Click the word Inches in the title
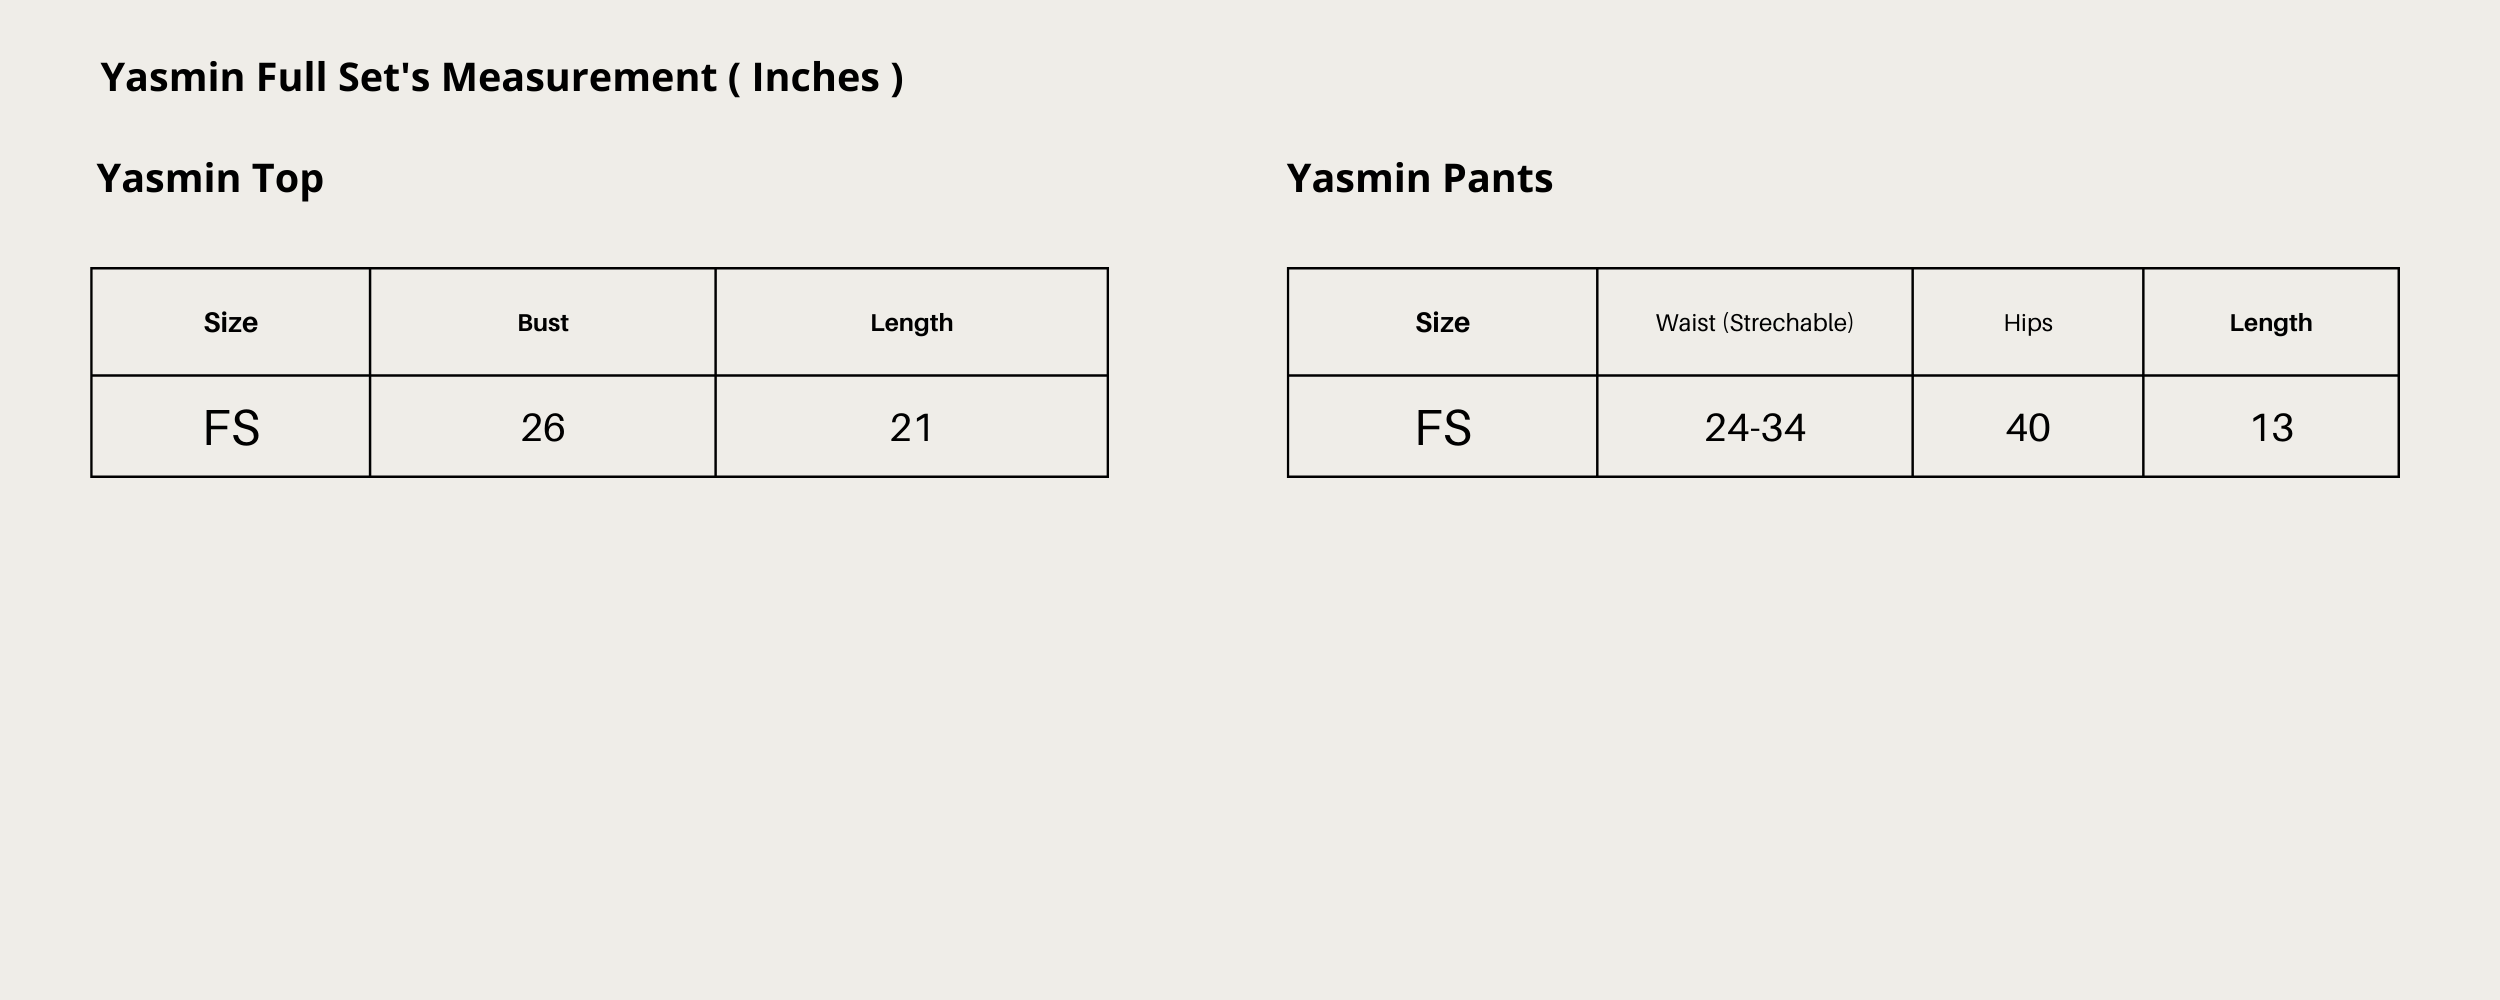The width and height of the screenshot is (2500, 1000). pos(816,77)
